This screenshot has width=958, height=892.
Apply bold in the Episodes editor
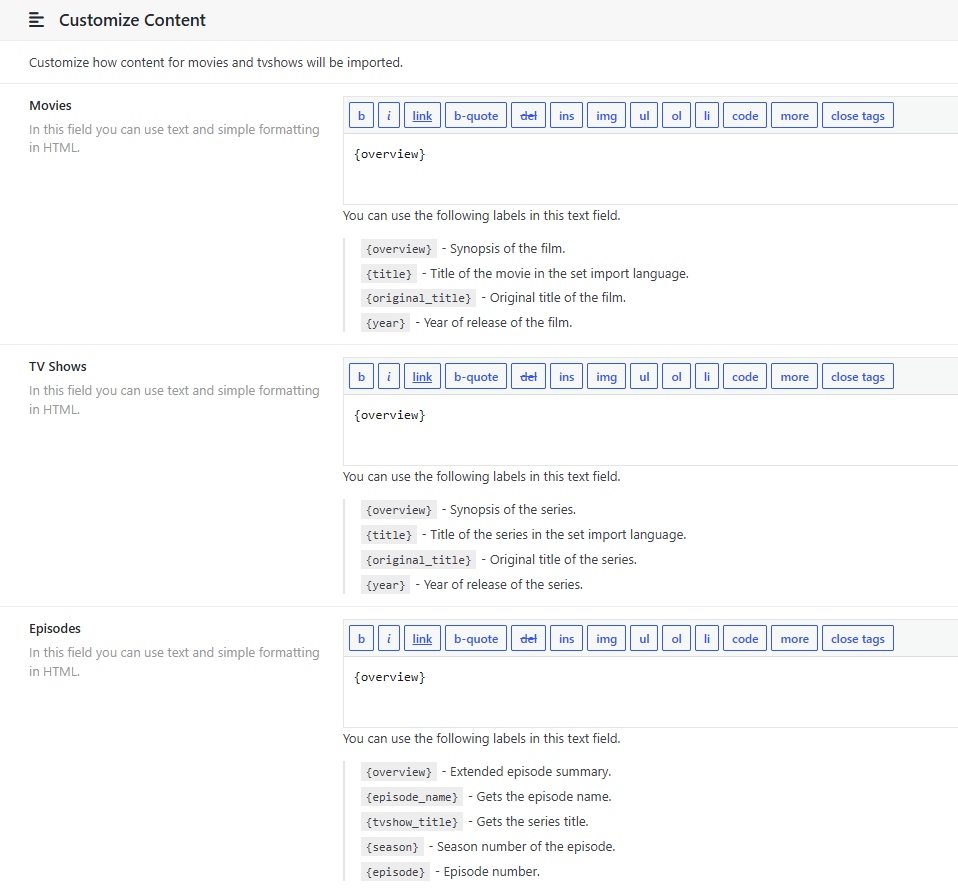[361, 638]
